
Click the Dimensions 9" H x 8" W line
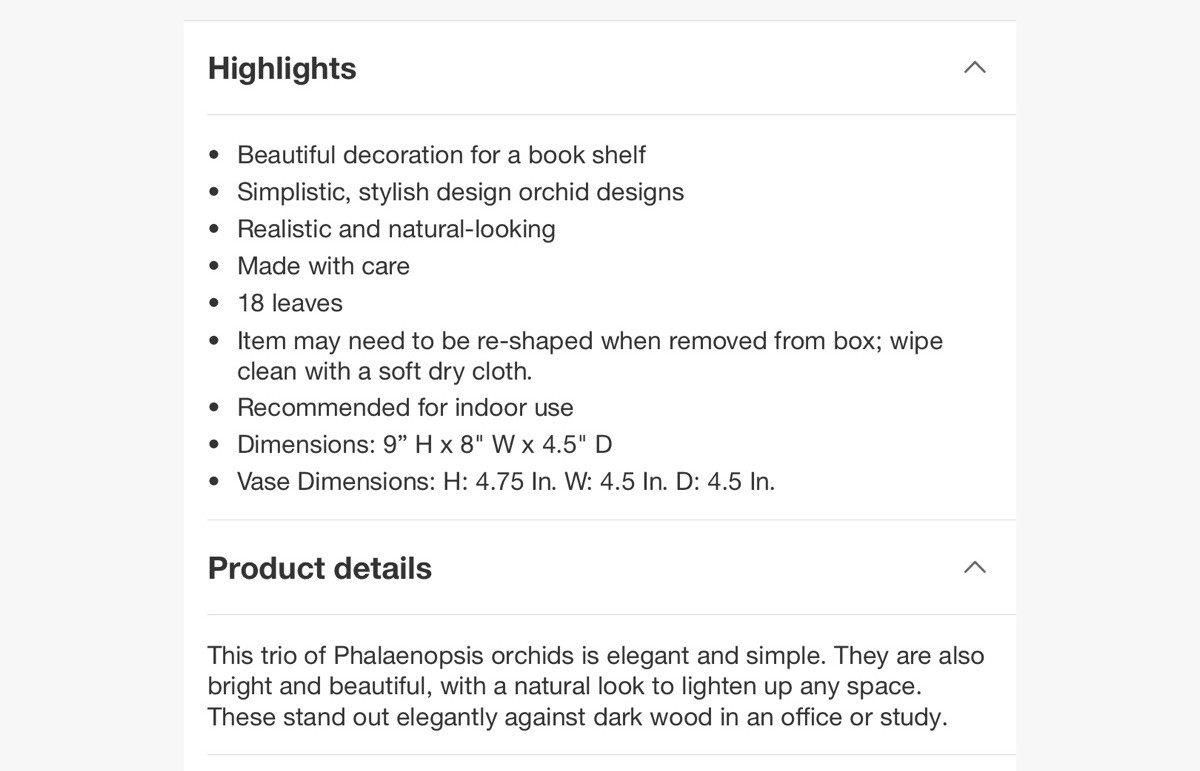coord(424,444)
